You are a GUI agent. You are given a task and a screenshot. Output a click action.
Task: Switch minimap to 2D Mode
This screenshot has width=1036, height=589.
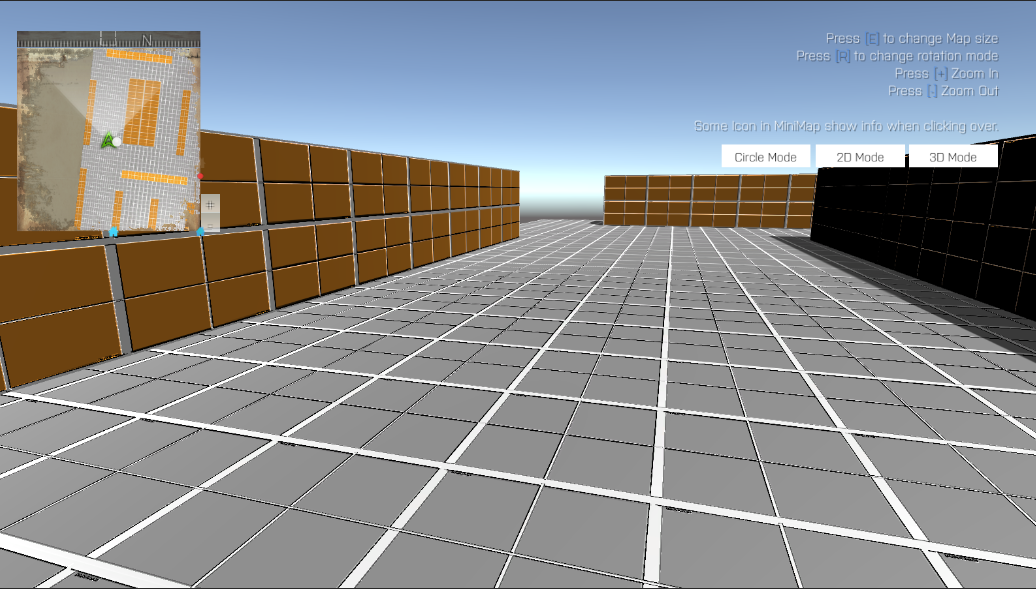coord(860,157)
